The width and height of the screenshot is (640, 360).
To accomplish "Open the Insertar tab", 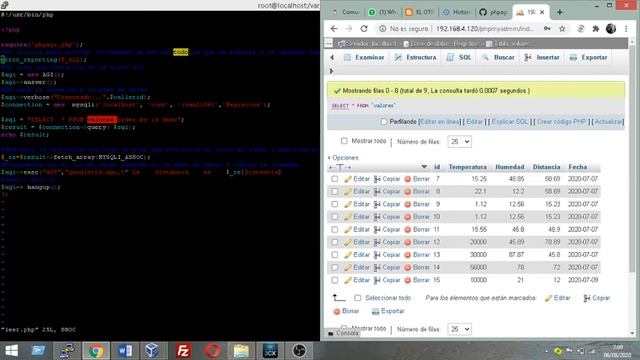I will pos(542,58).
